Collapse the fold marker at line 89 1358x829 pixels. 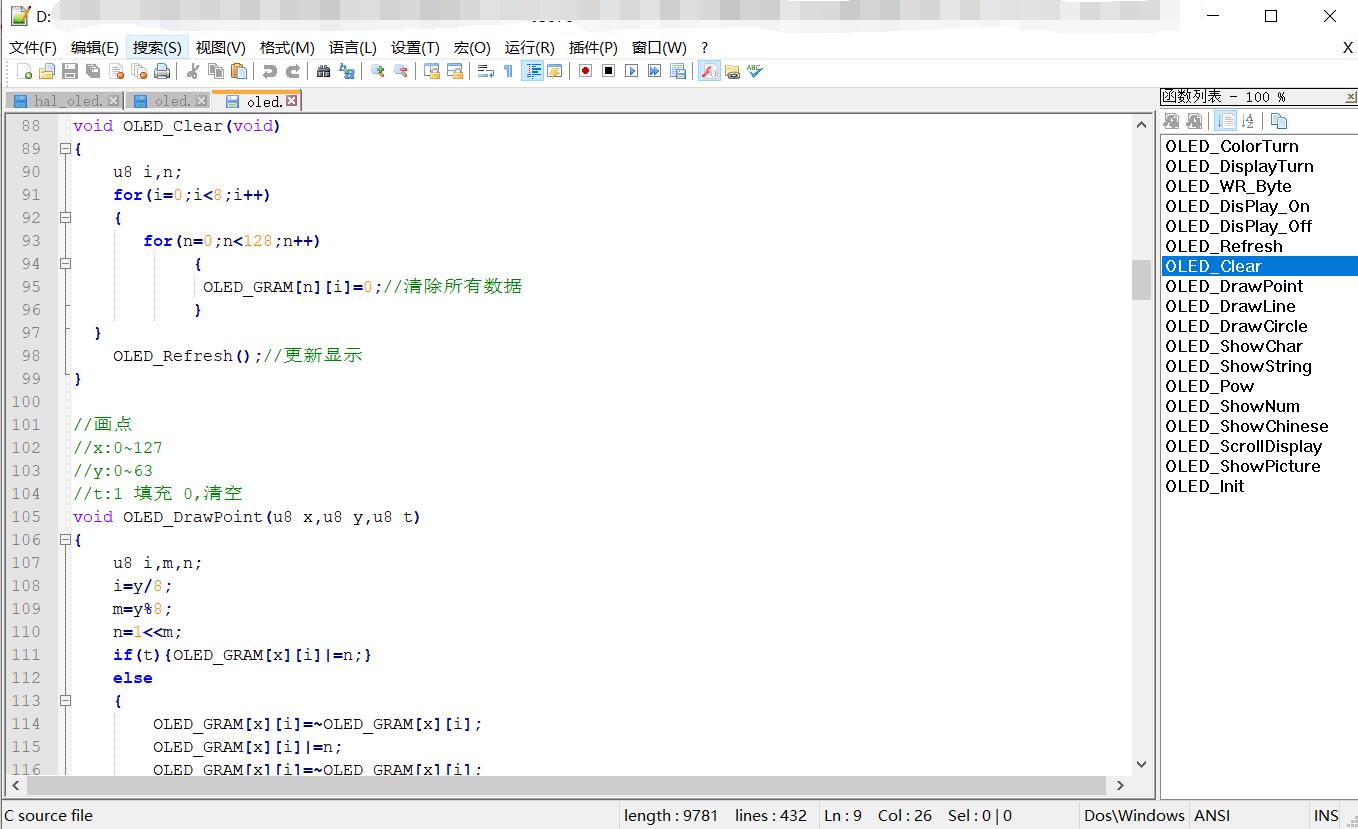coord(65,149)
